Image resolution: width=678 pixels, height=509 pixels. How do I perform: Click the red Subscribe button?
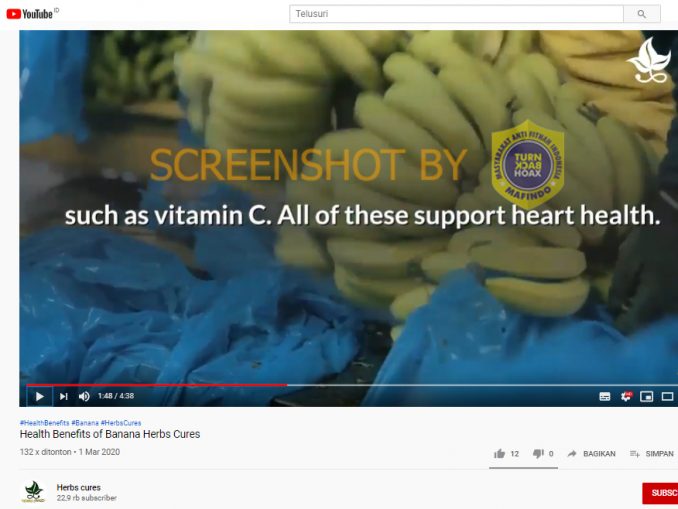pyautogui.click(x=660, y=493)
